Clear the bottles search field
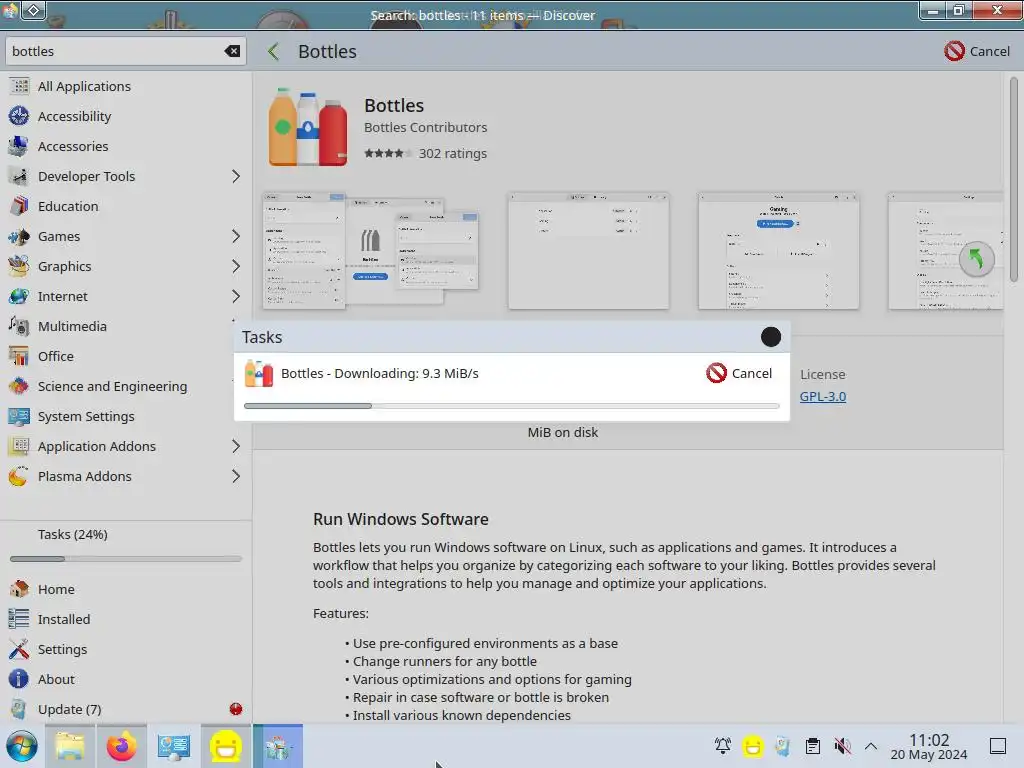Screen dimensions: 1024x768 coord(232,51)
